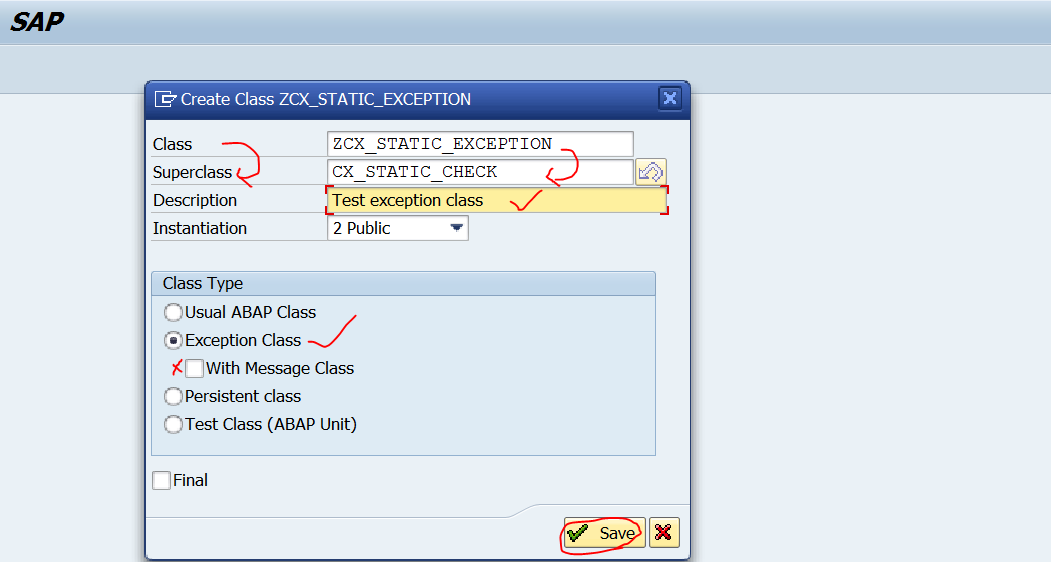The image size is (1051, 562).
Task: Click the Create Class title bar icon
Action: pyautogui.click(x=165, y=99)
